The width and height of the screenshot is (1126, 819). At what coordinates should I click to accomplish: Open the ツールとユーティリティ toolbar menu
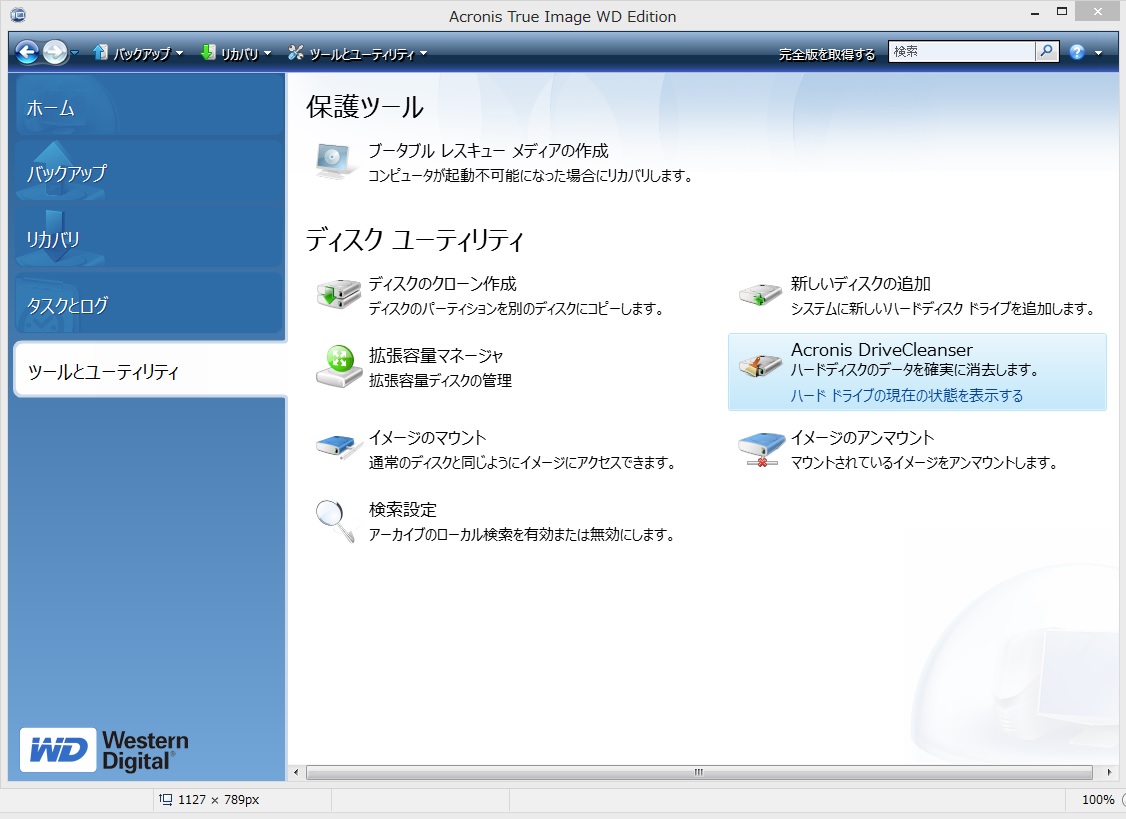coord(358,53)
